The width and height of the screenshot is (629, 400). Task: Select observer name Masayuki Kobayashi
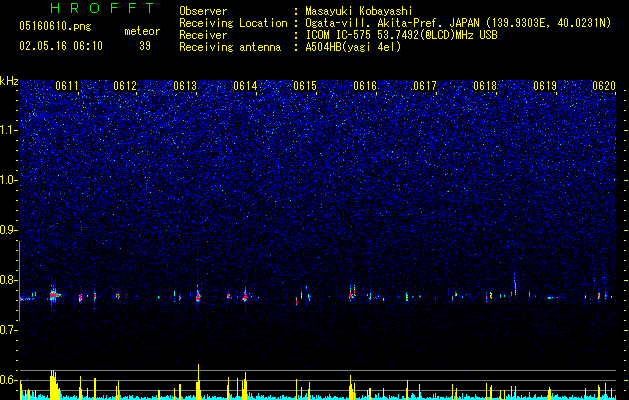point(359,11)
